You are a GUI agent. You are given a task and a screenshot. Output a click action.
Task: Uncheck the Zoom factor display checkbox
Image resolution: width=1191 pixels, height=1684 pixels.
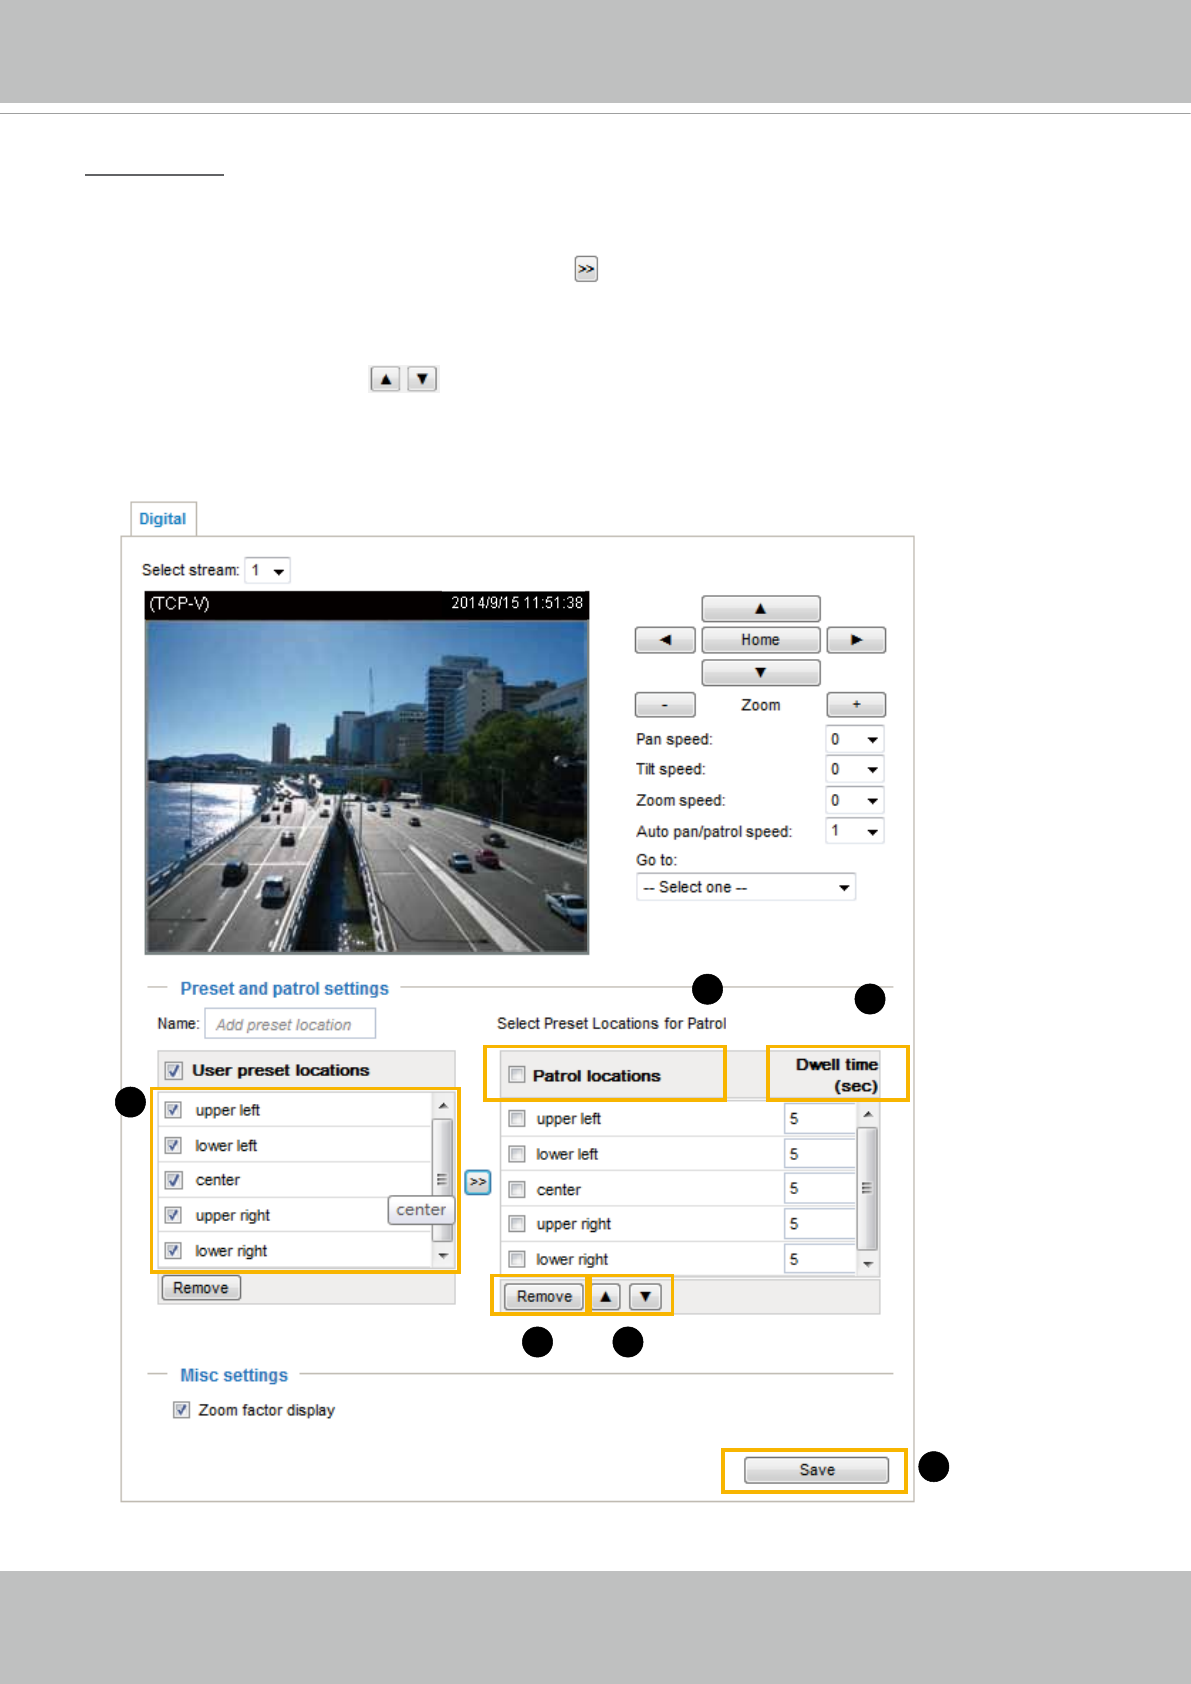coord(181,1410)
